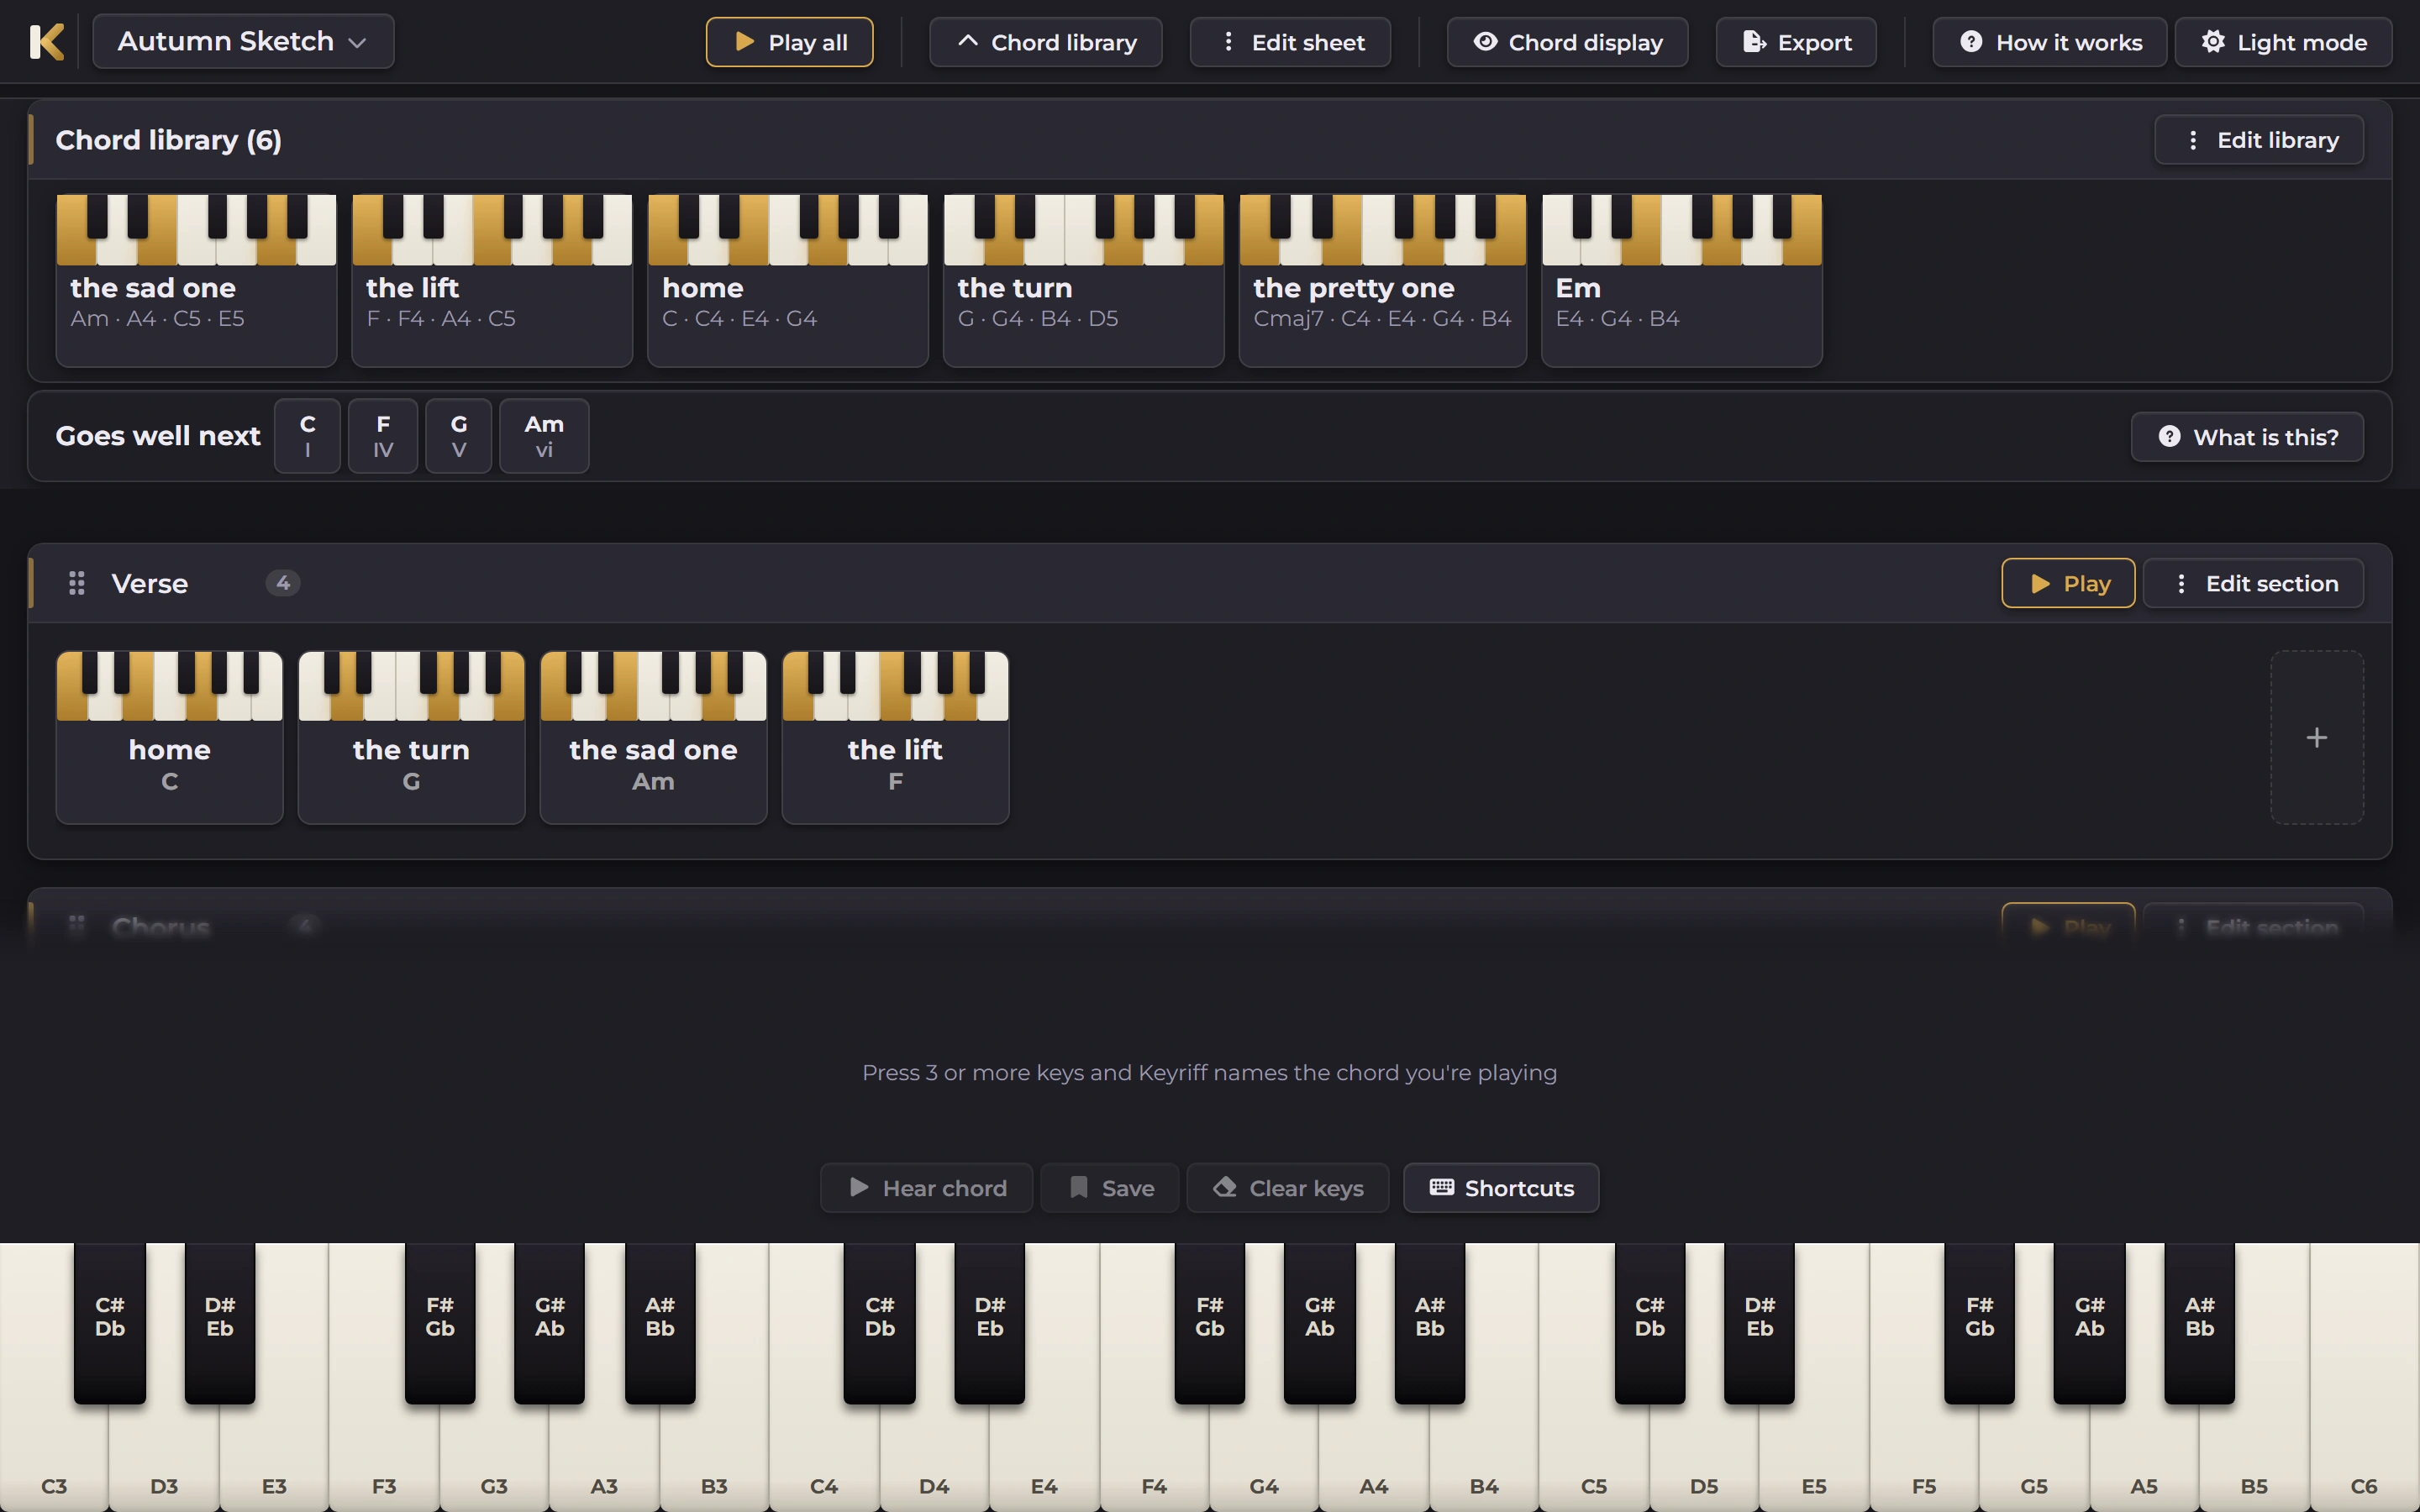This screenshot has width=2420, height=1512.
Task: Play the G#/Ab black key after G3
Action: click(x=549, y=1322)
